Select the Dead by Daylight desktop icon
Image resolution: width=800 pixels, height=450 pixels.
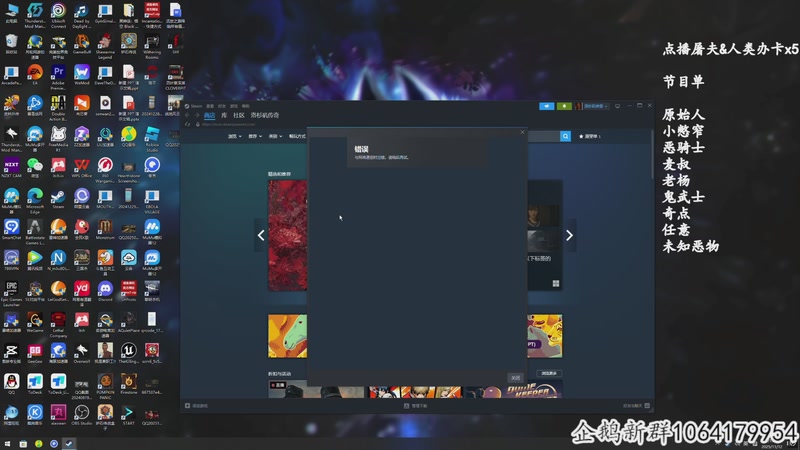(82, 15)
